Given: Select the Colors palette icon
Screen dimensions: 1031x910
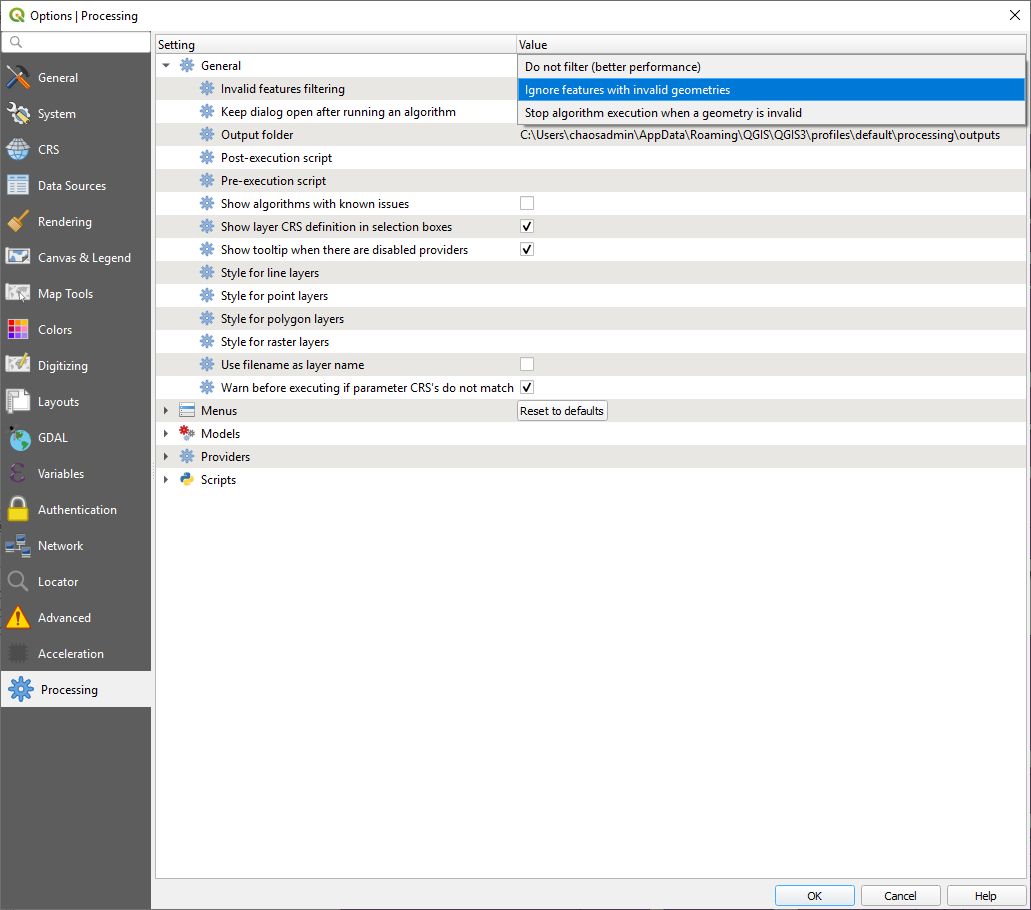Looking at the screenshot, I should (x=19, y=330).
